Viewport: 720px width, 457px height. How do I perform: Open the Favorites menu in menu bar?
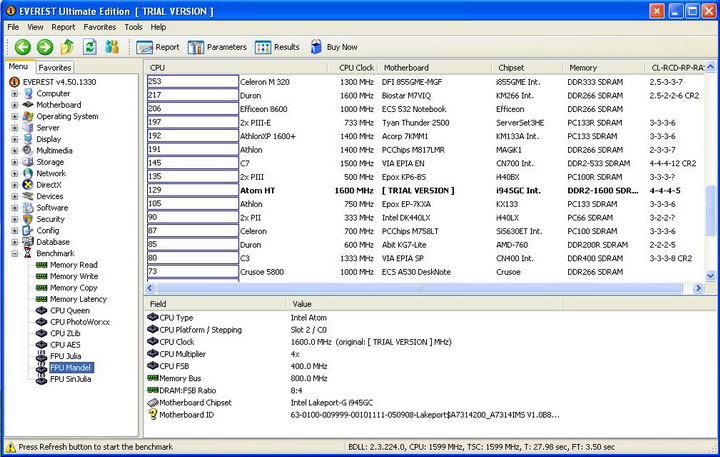100,27
